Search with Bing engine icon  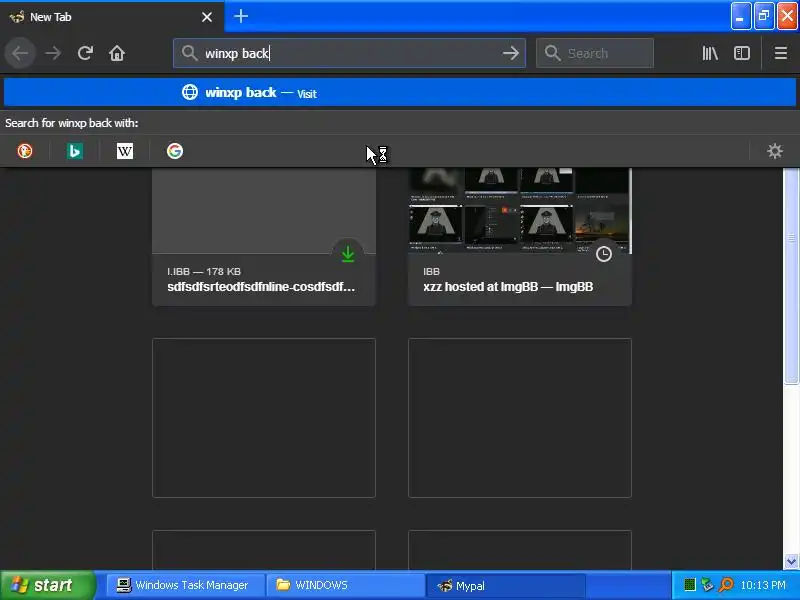tap(74, 151)
